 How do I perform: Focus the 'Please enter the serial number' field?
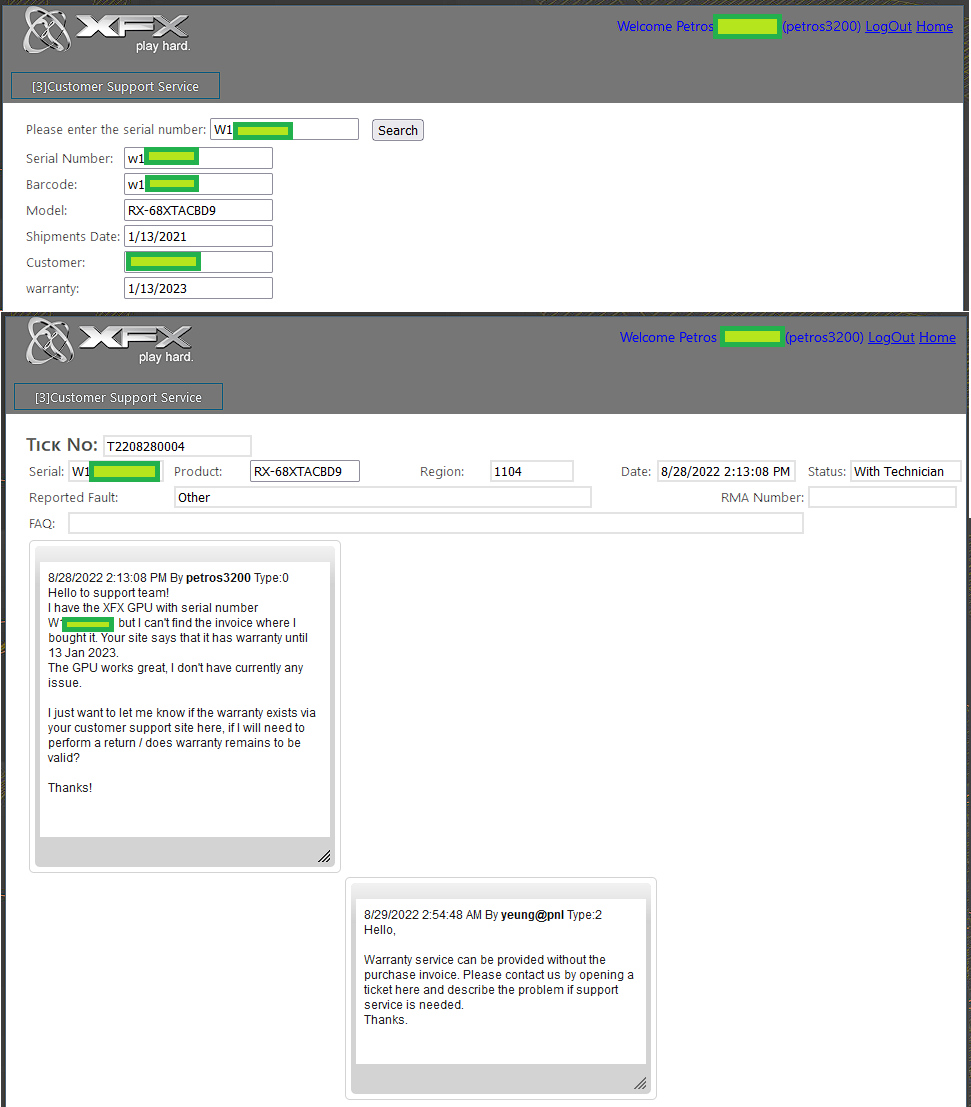coord(285,129)
